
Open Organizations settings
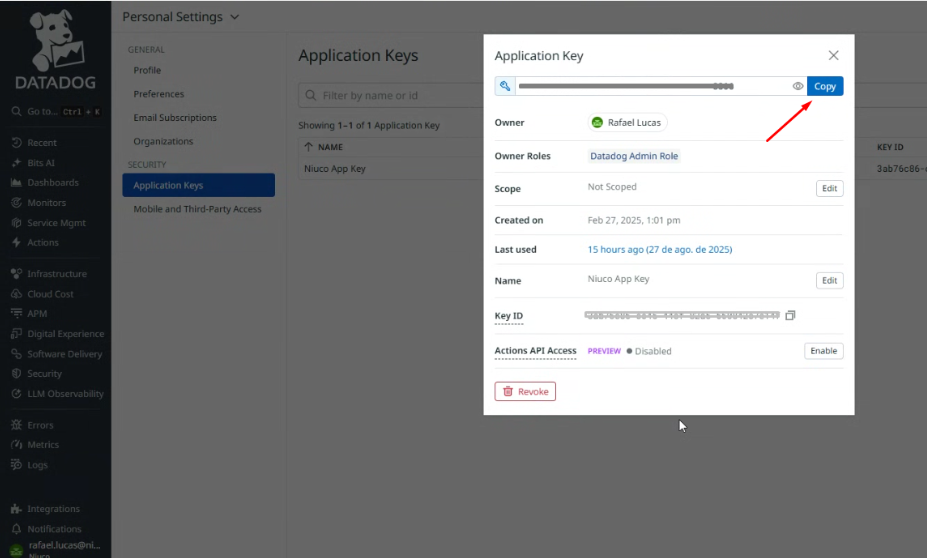tap(163, 141)
